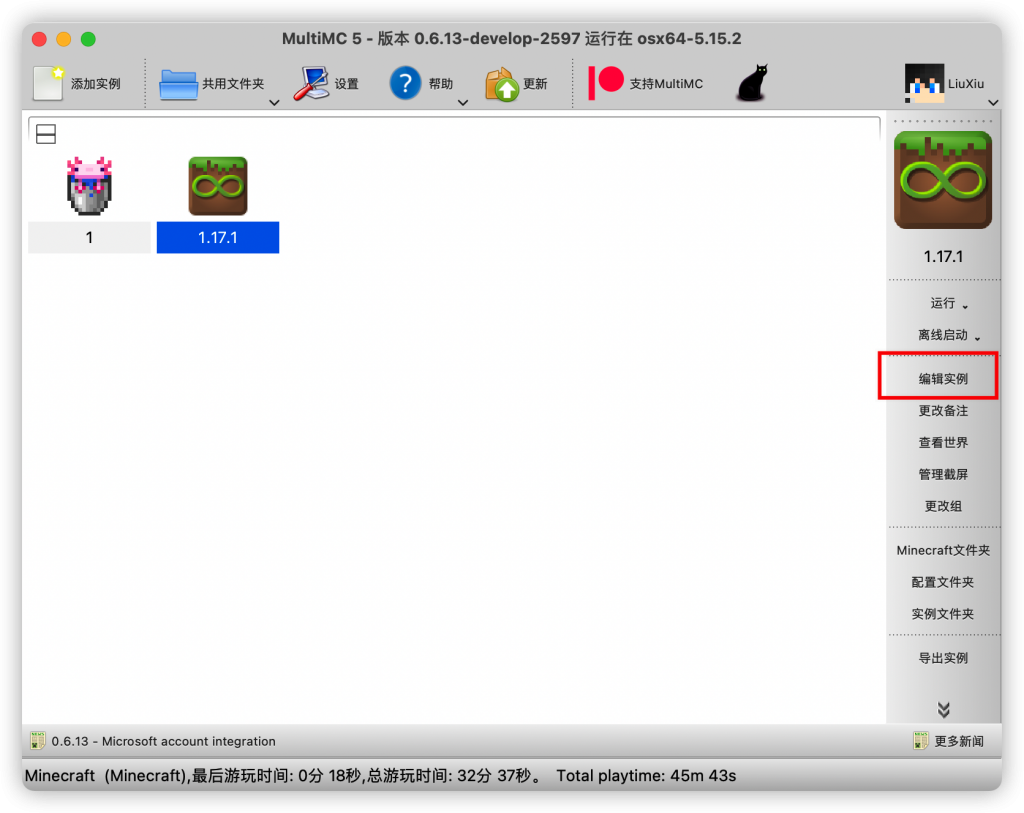Viewport: 1024px width, 813px height.
Task: Click 更改备注 change notes
Action: [943, 411]
